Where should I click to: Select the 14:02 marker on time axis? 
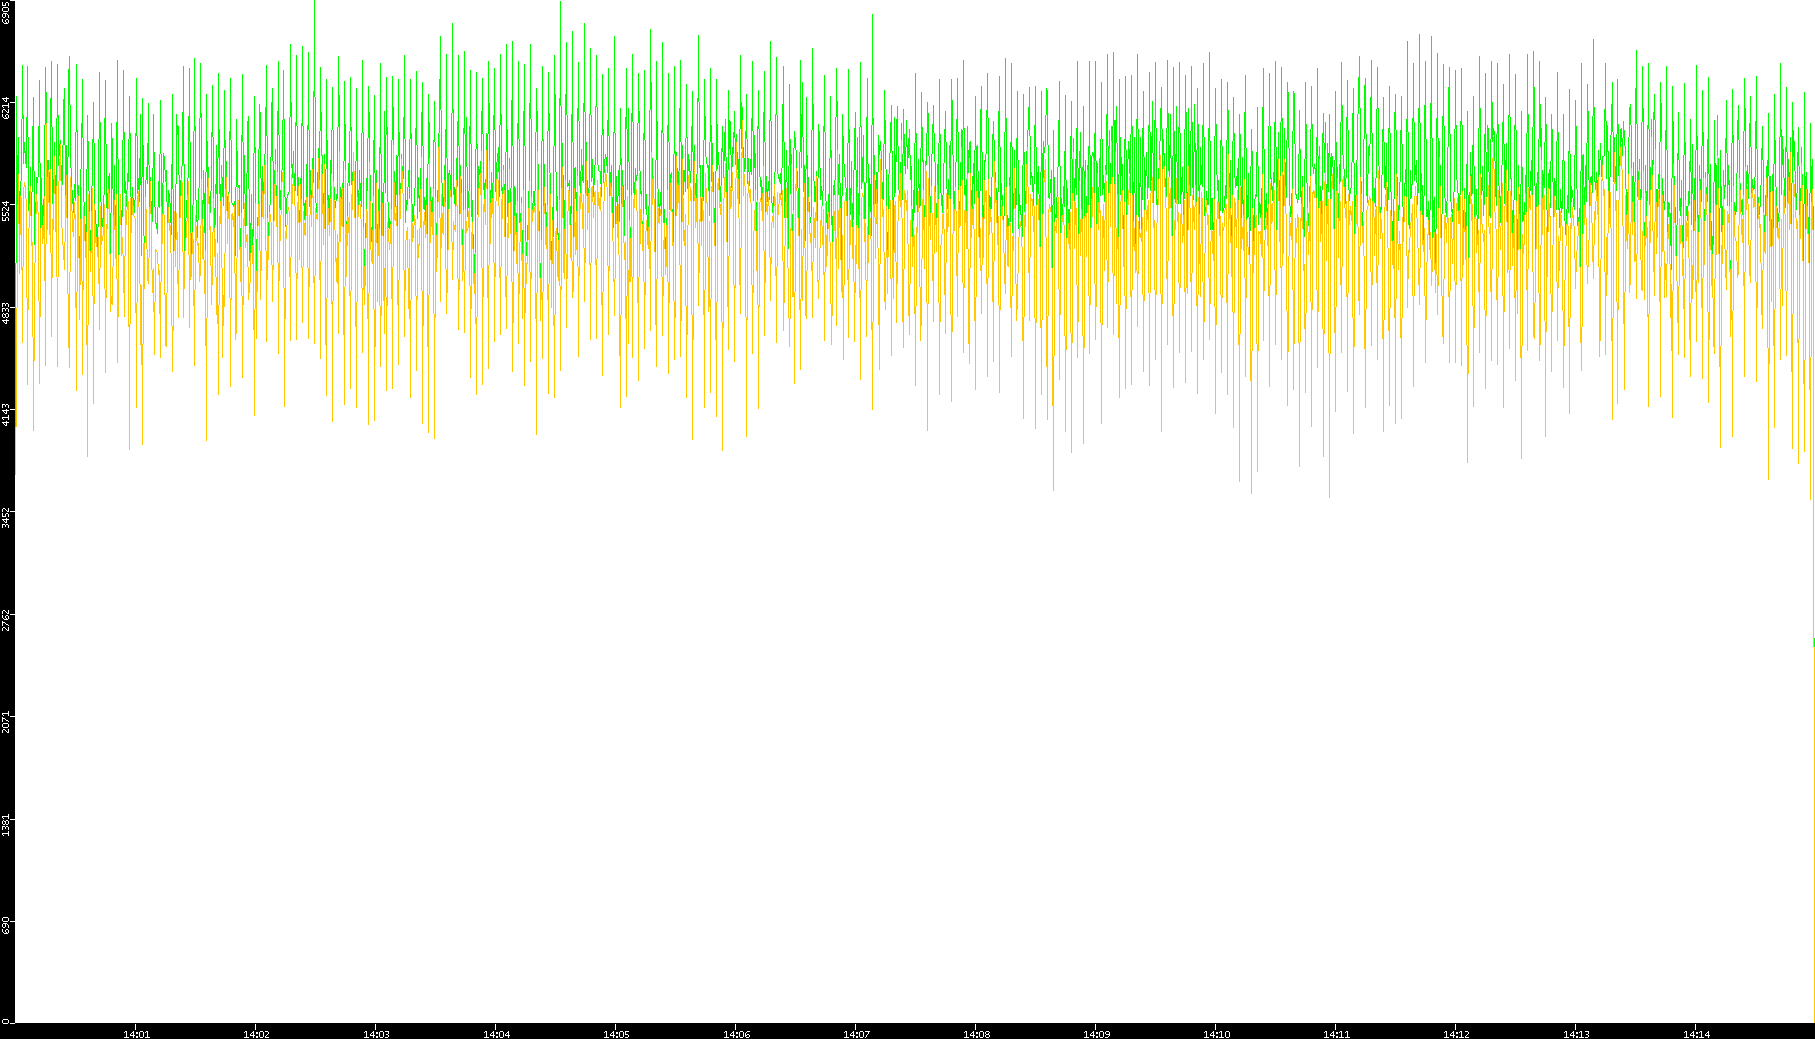click(x=256, y=1034)
